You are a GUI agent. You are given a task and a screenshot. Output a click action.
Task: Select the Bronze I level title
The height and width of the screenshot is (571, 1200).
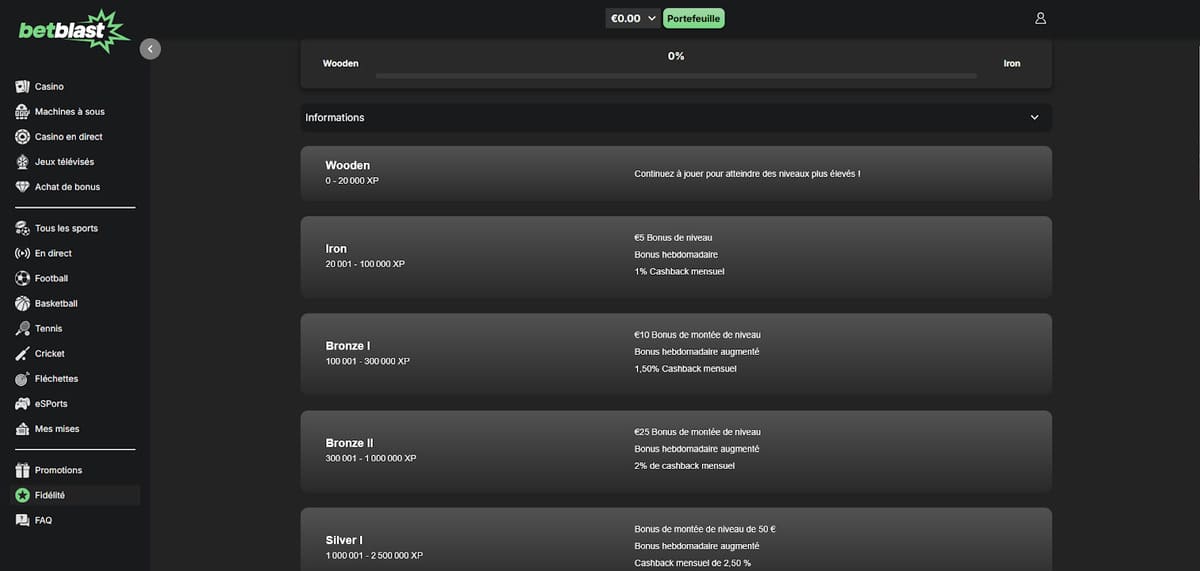tap(348, 346)
